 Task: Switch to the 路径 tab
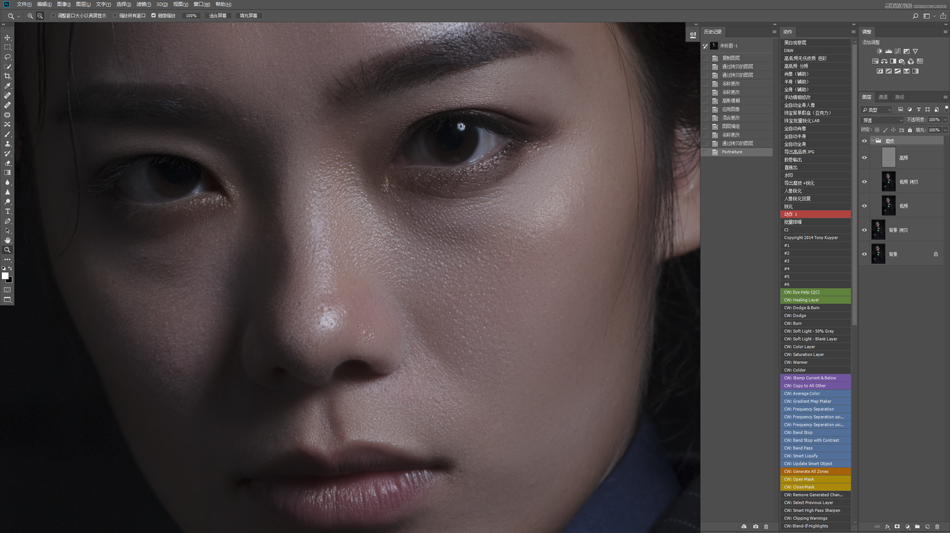[900, 97]
